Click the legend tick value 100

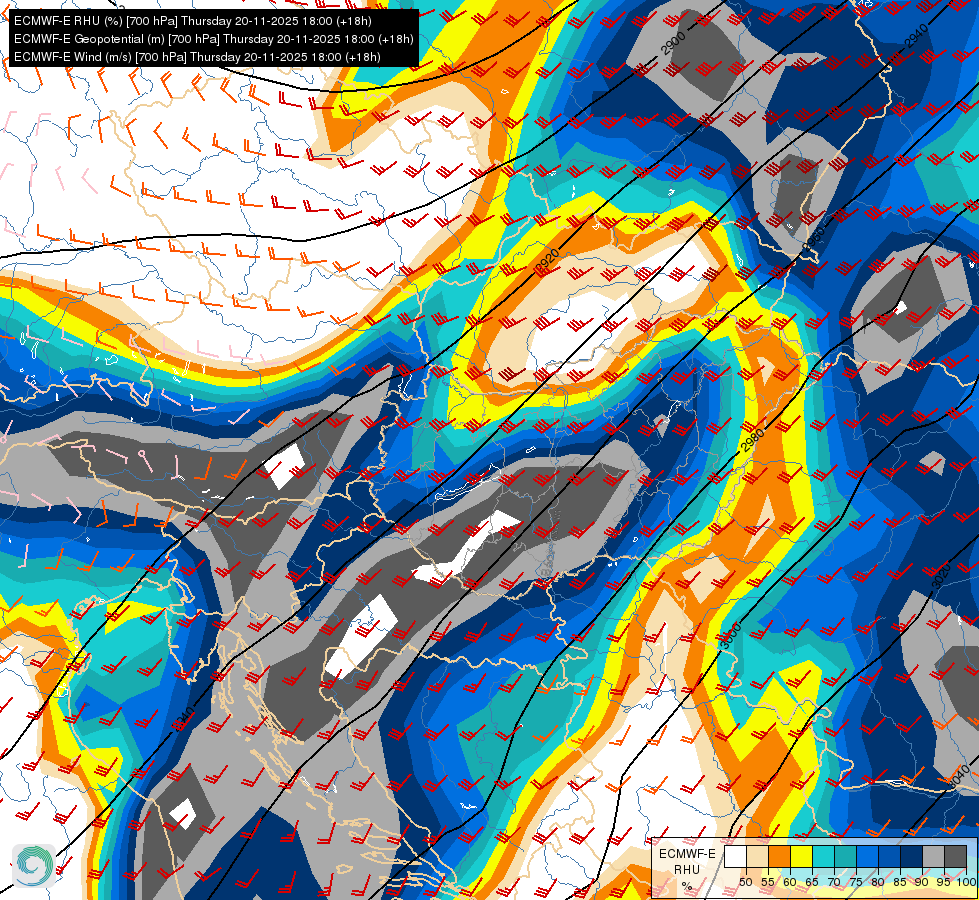[966, 883]
